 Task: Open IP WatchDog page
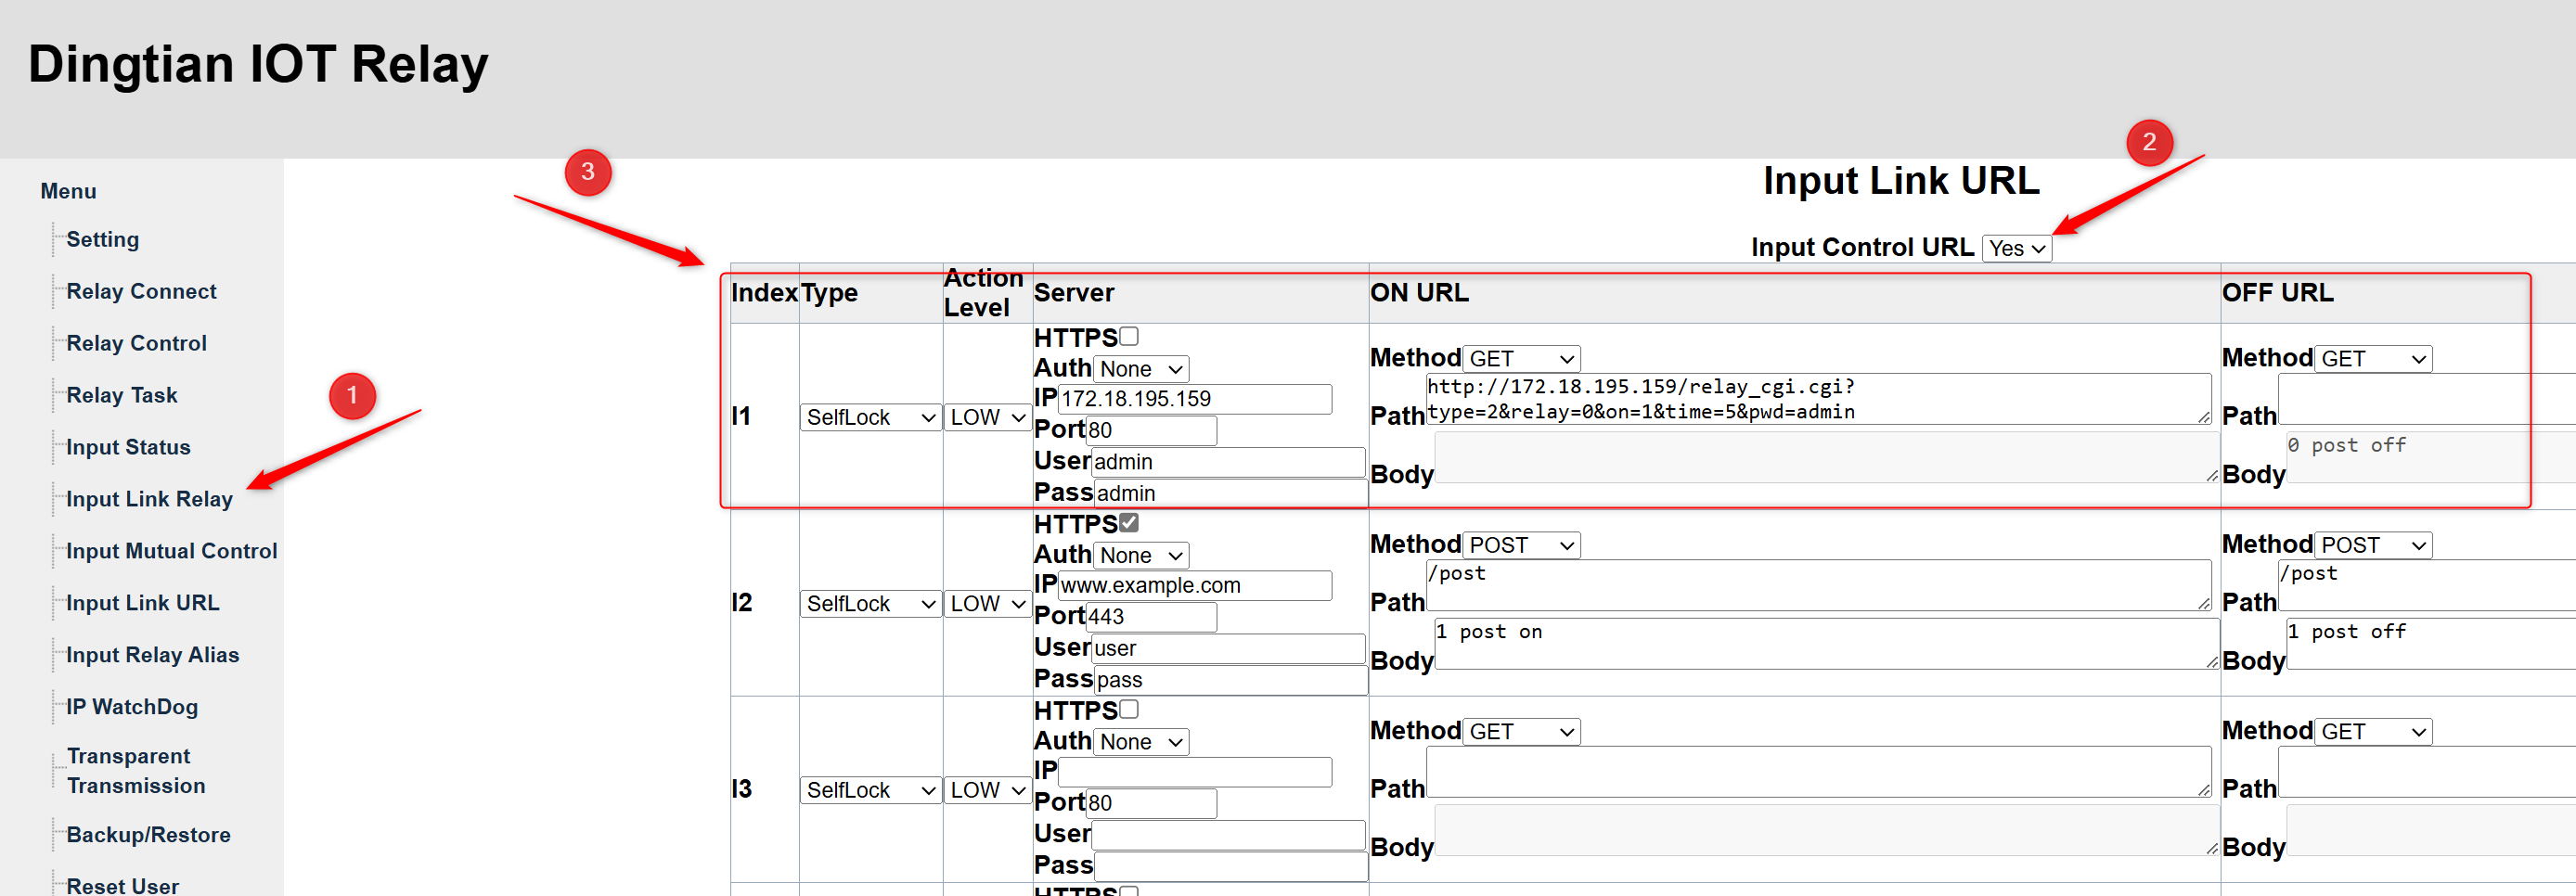point(132,707)
